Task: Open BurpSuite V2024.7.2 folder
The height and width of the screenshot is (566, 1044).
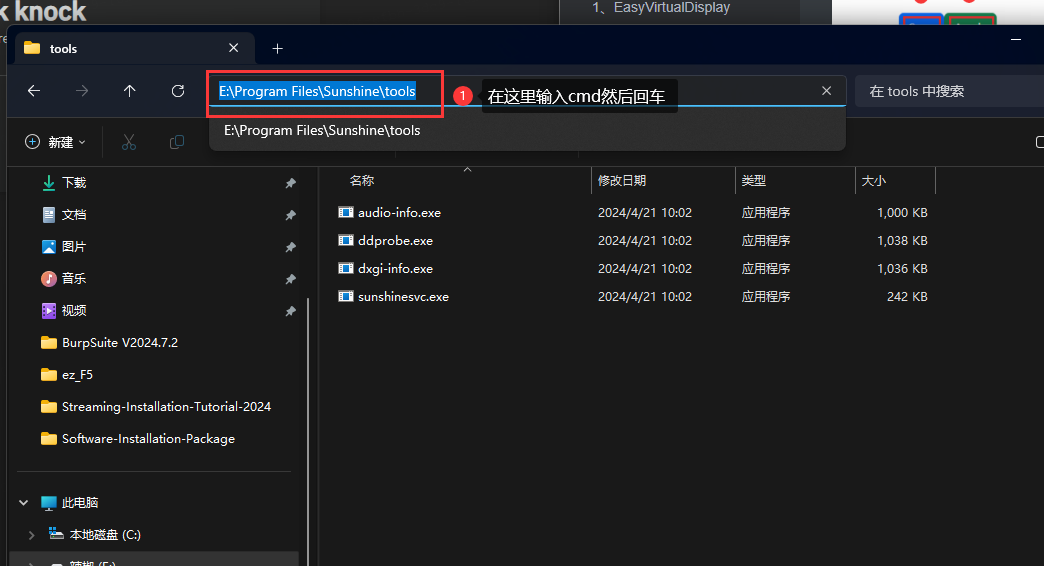Action: (x=120, y=342)
